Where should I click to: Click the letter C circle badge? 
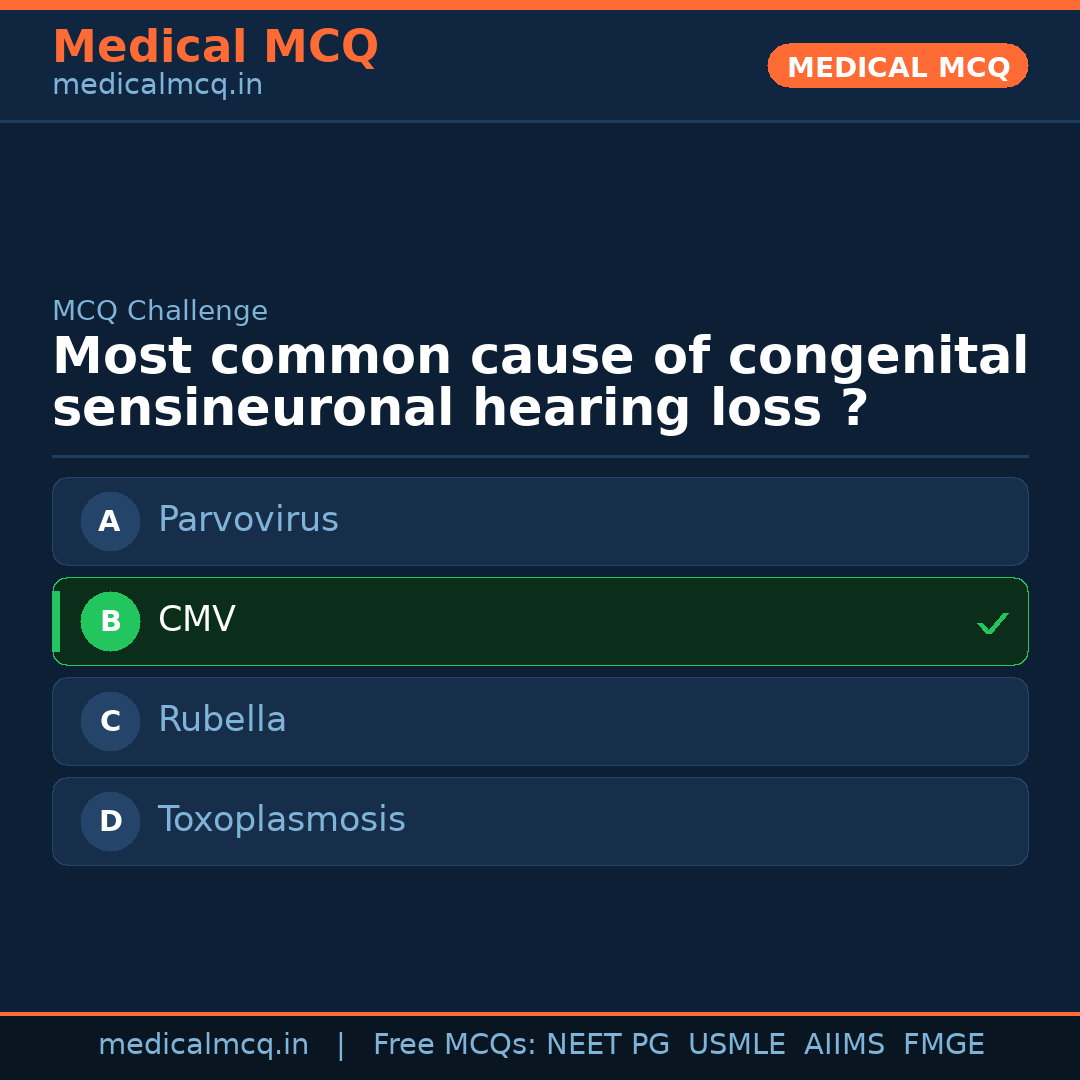pyautogui.click(x=110, y=721)
